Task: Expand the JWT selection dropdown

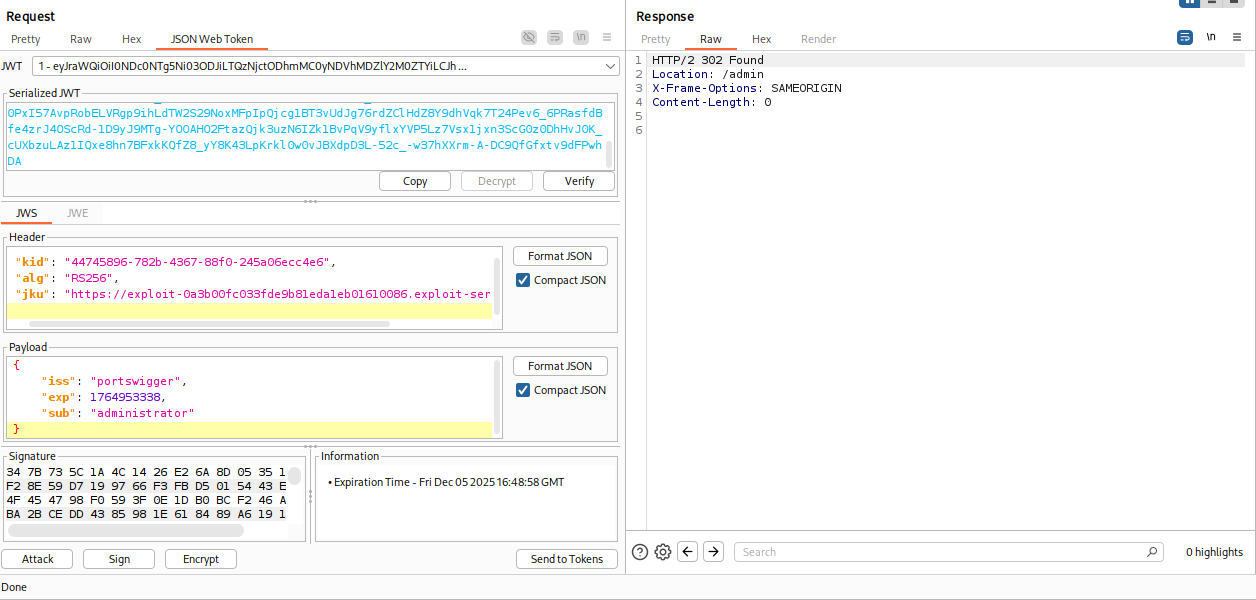Action: [x=610, y=66]
